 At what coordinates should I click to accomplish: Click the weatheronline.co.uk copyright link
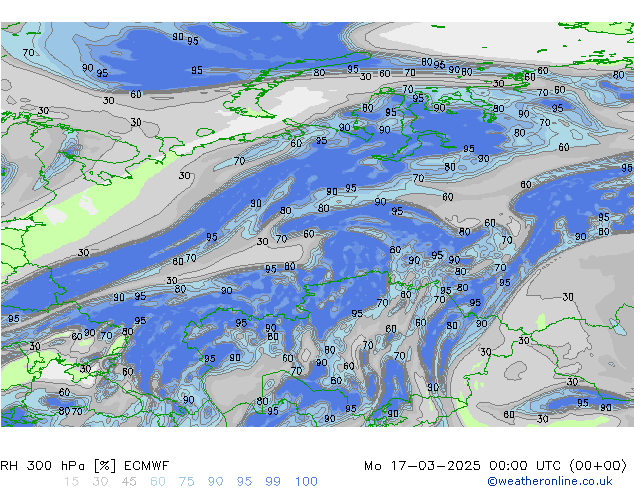click(550, 481)
